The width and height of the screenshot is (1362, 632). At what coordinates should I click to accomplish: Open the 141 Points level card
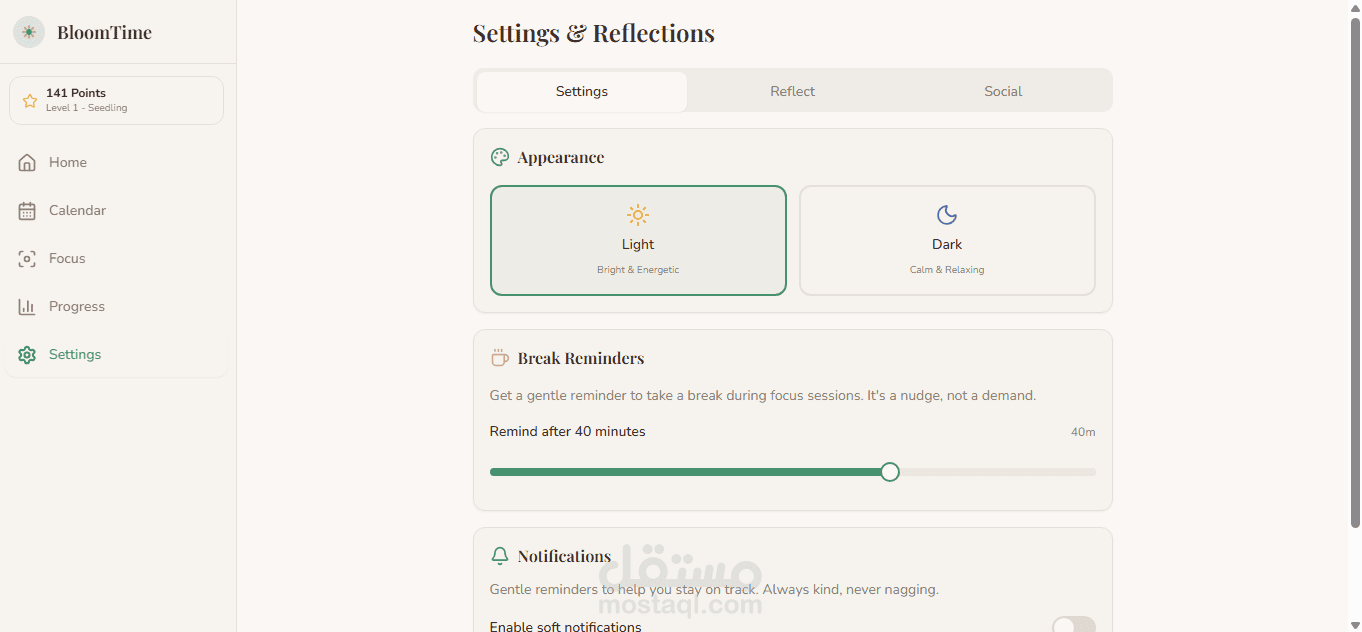116,100
